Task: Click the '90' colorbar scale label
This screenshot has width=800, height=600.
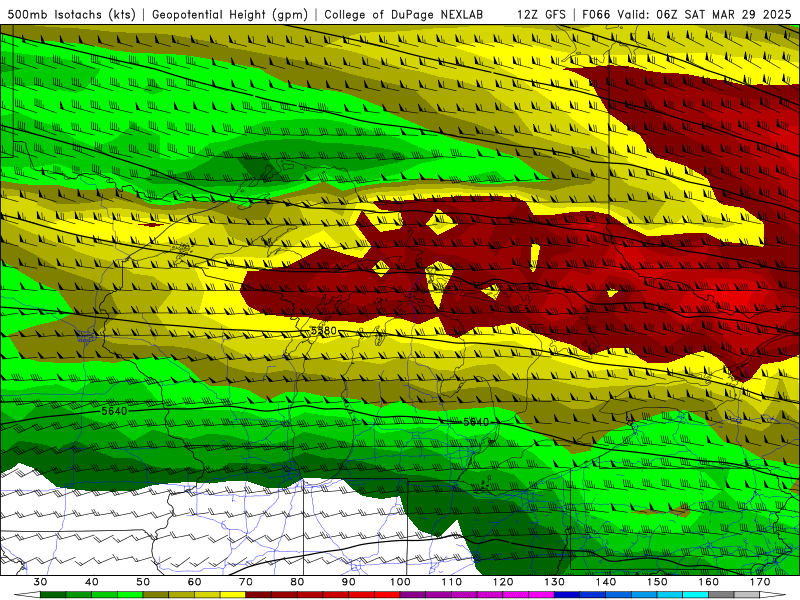Action: point(349,582)
